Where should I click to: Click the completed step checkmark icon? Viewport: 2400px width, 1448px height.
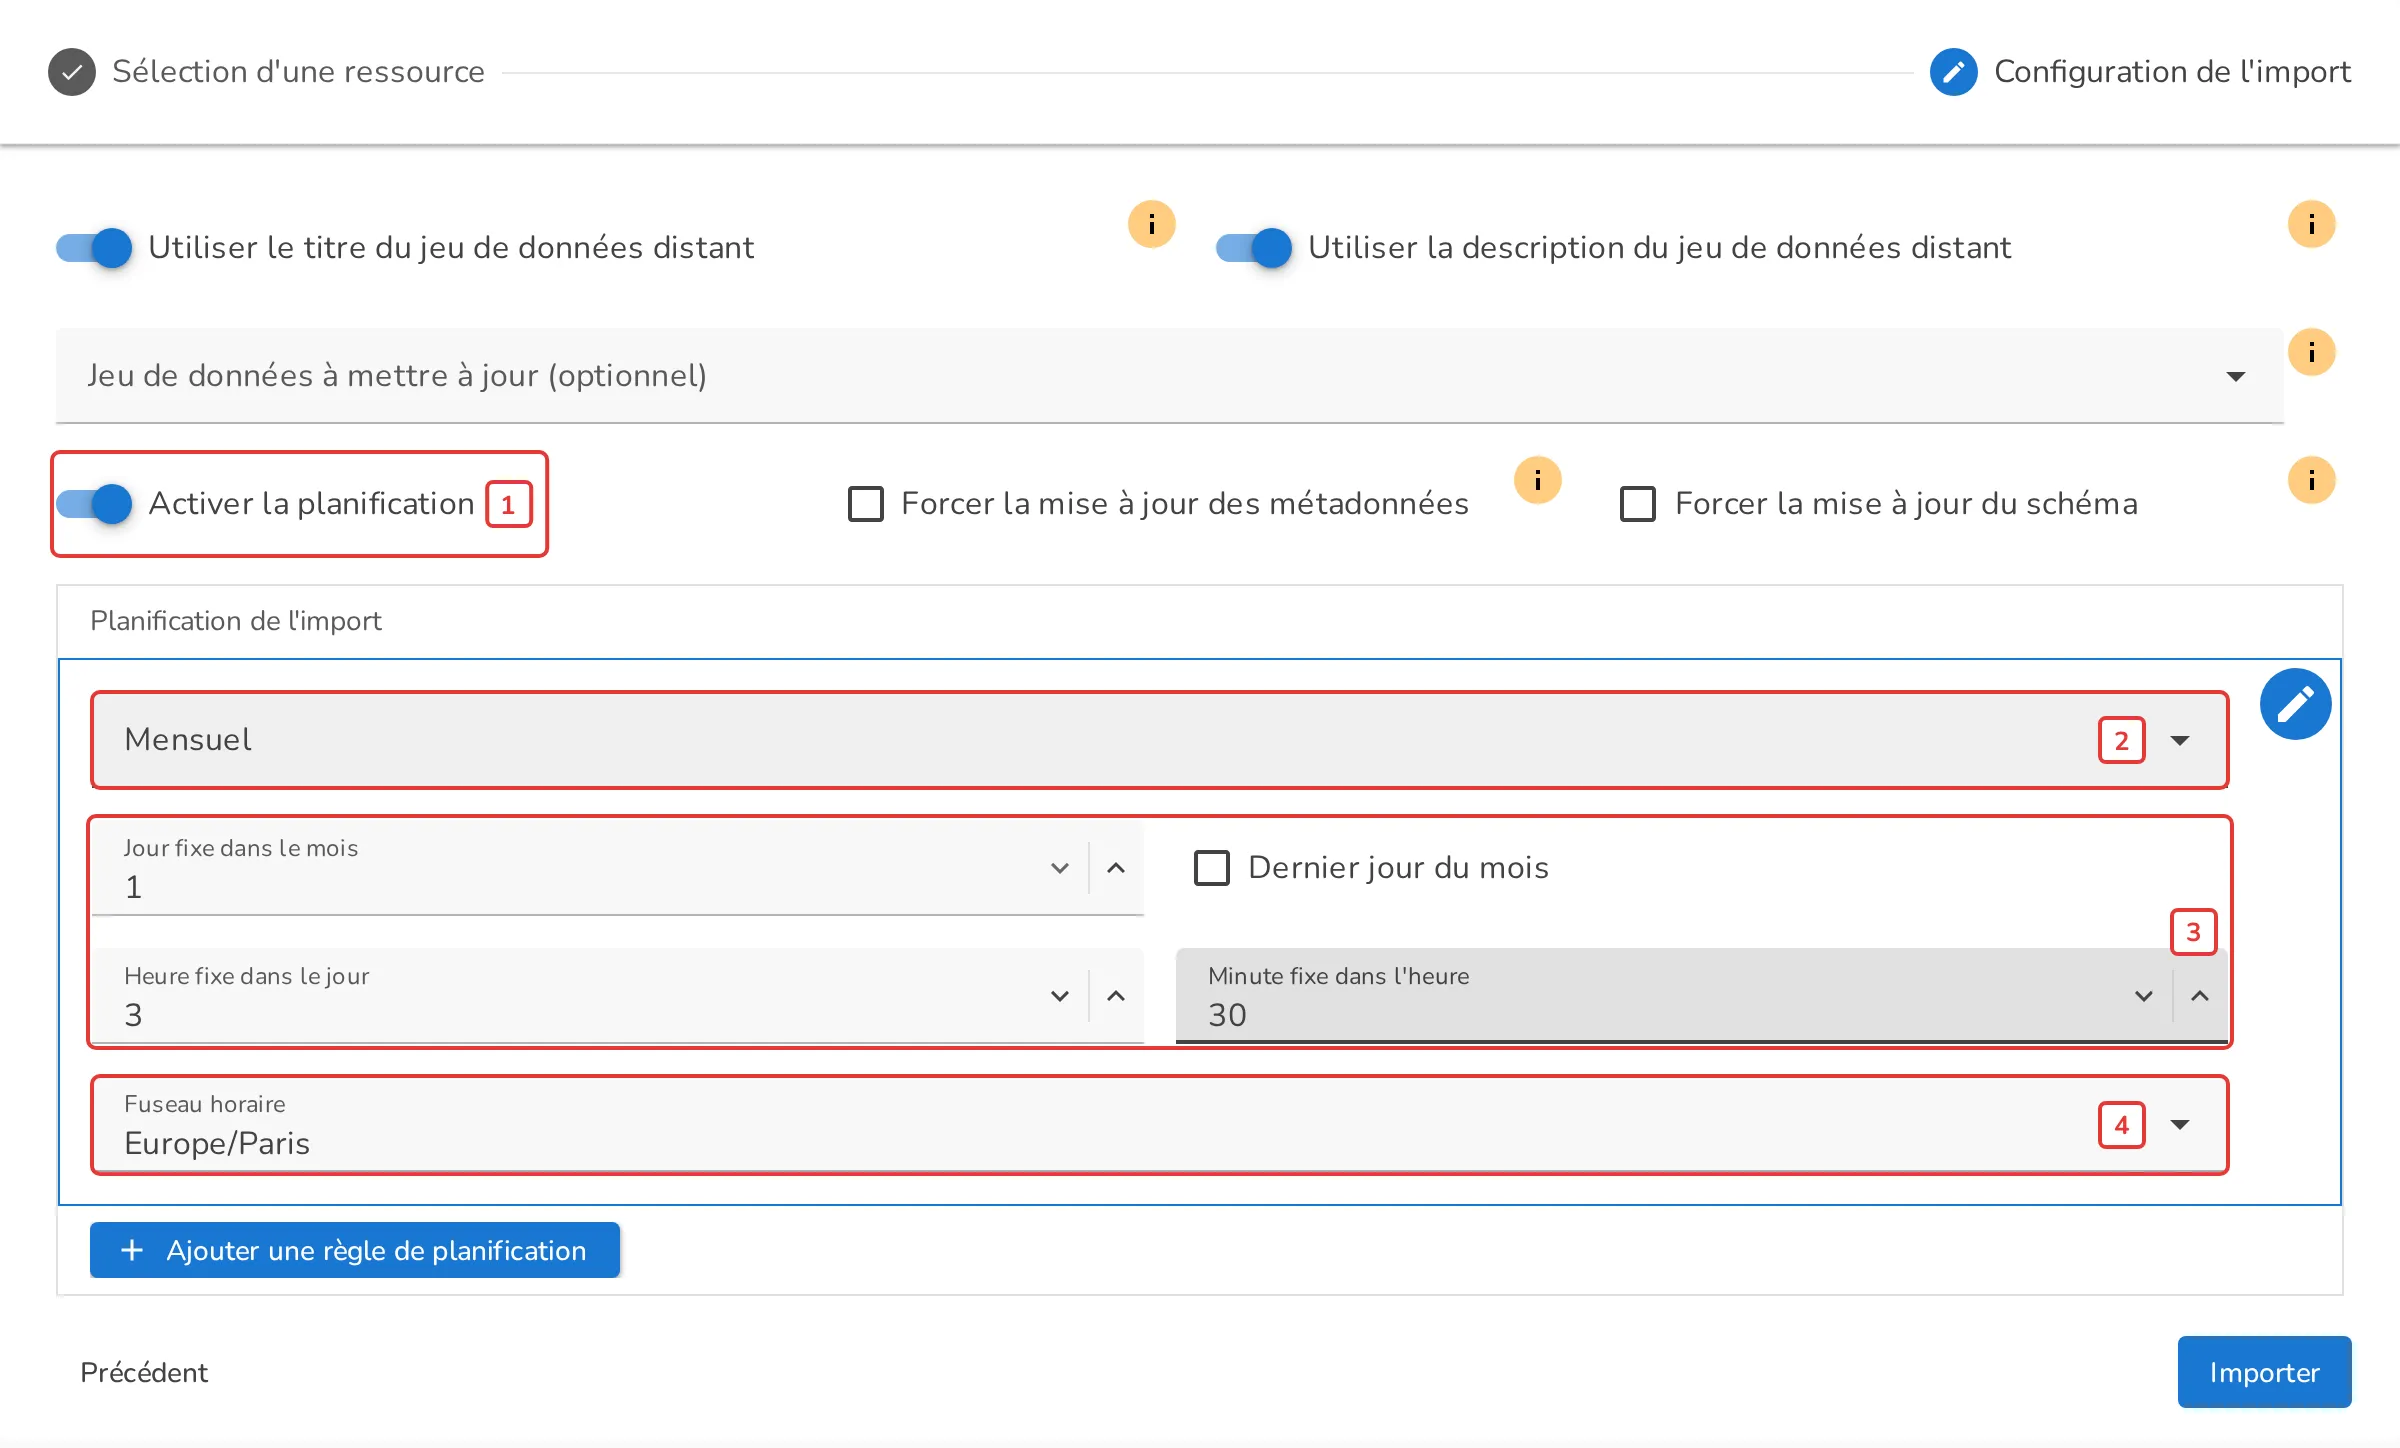coord(72,72)
